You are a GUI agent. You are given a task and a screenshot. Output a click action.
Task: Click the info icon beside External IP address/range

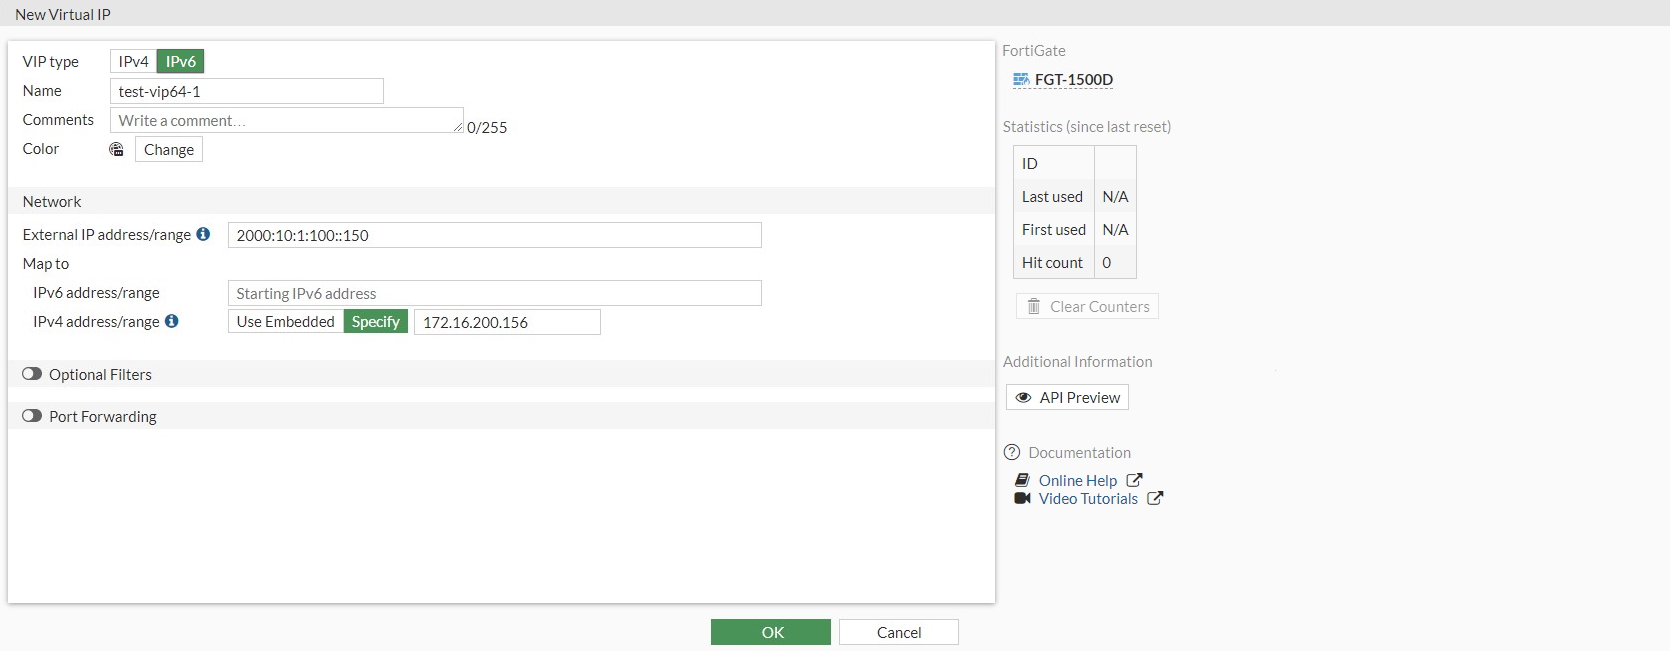203,234
